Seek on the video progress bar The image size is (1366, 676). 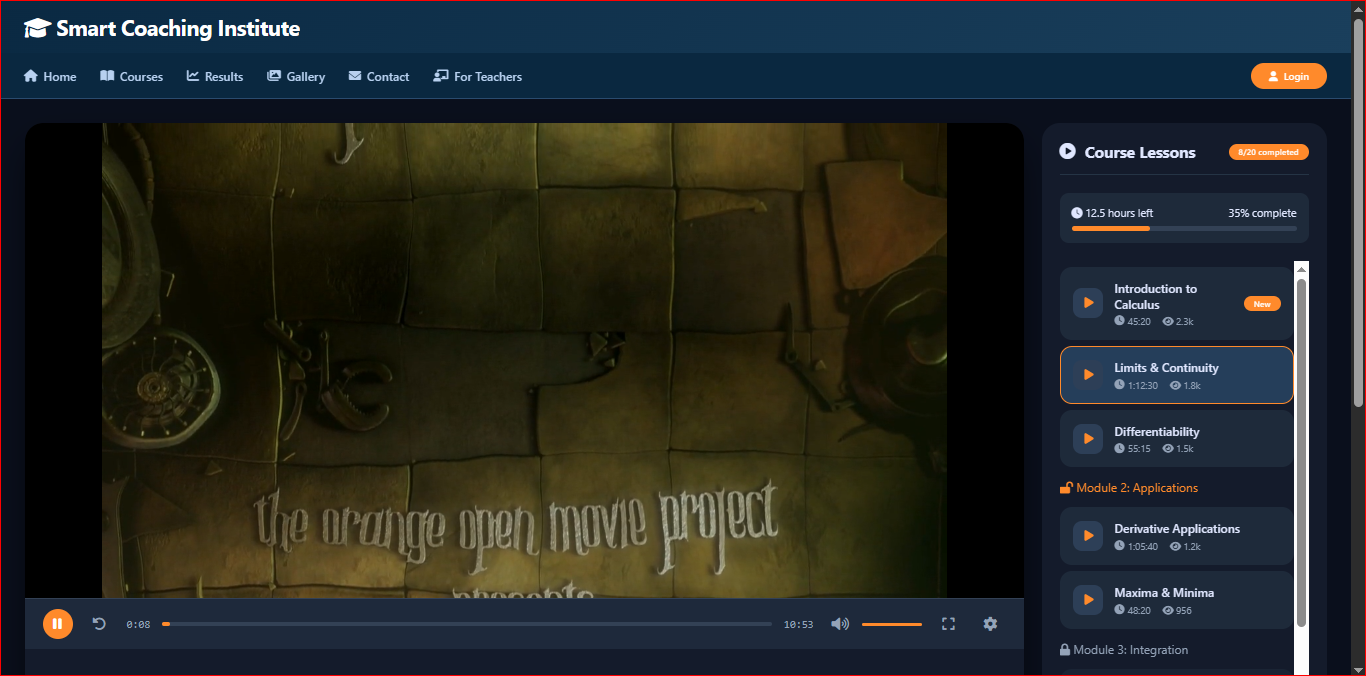[467, 624]
